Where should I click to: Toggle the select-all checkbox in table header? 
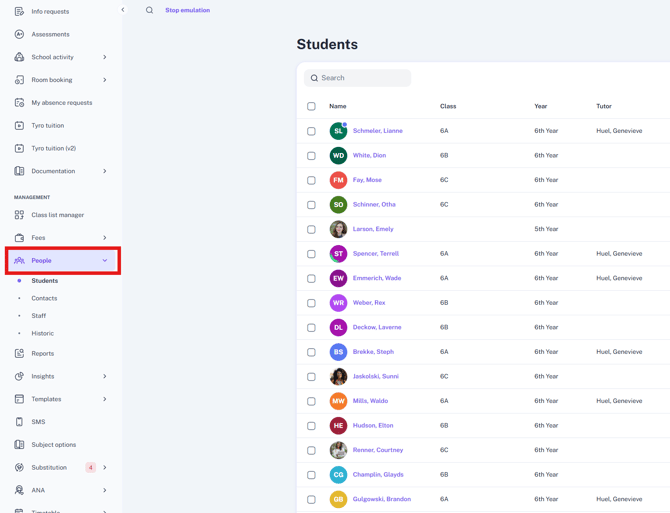pyautogui.click(x=311, y=106)
